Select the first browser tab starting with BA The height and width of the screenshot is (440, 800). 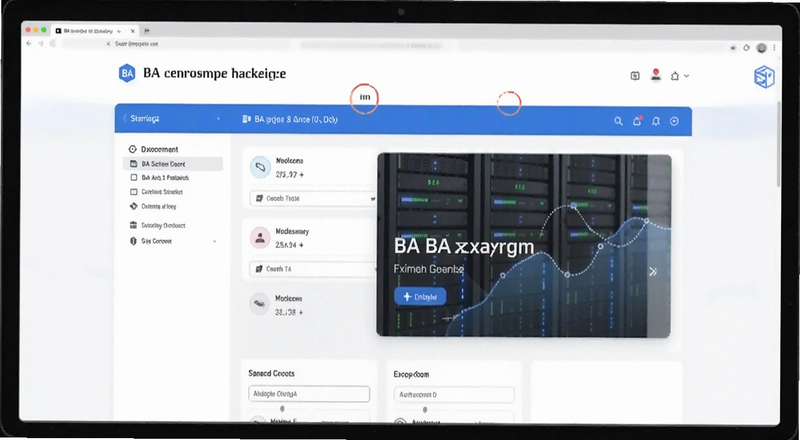click(95, 31)
